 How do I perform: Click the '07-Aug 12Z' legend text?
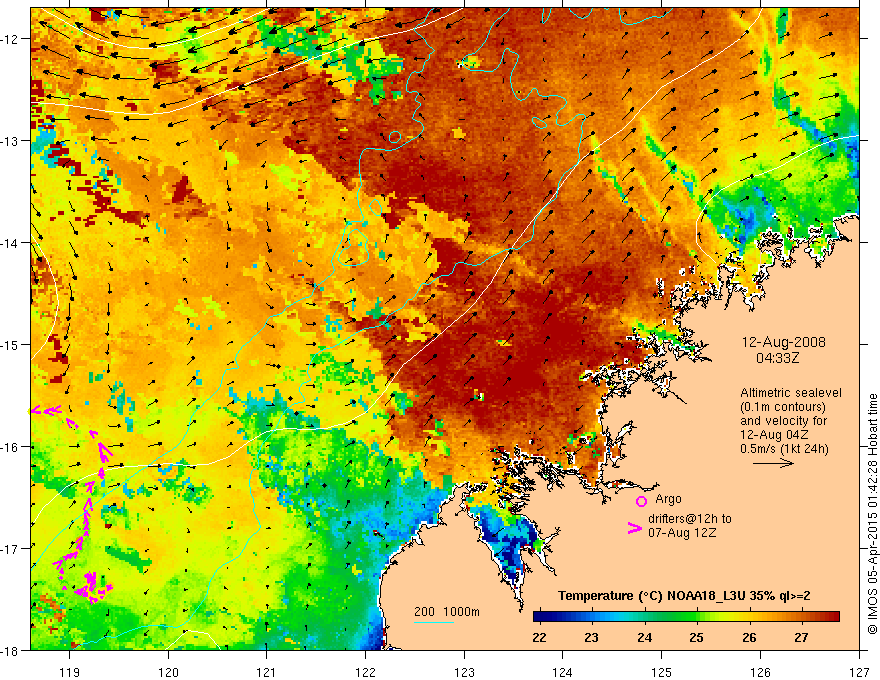click(682, 533)
